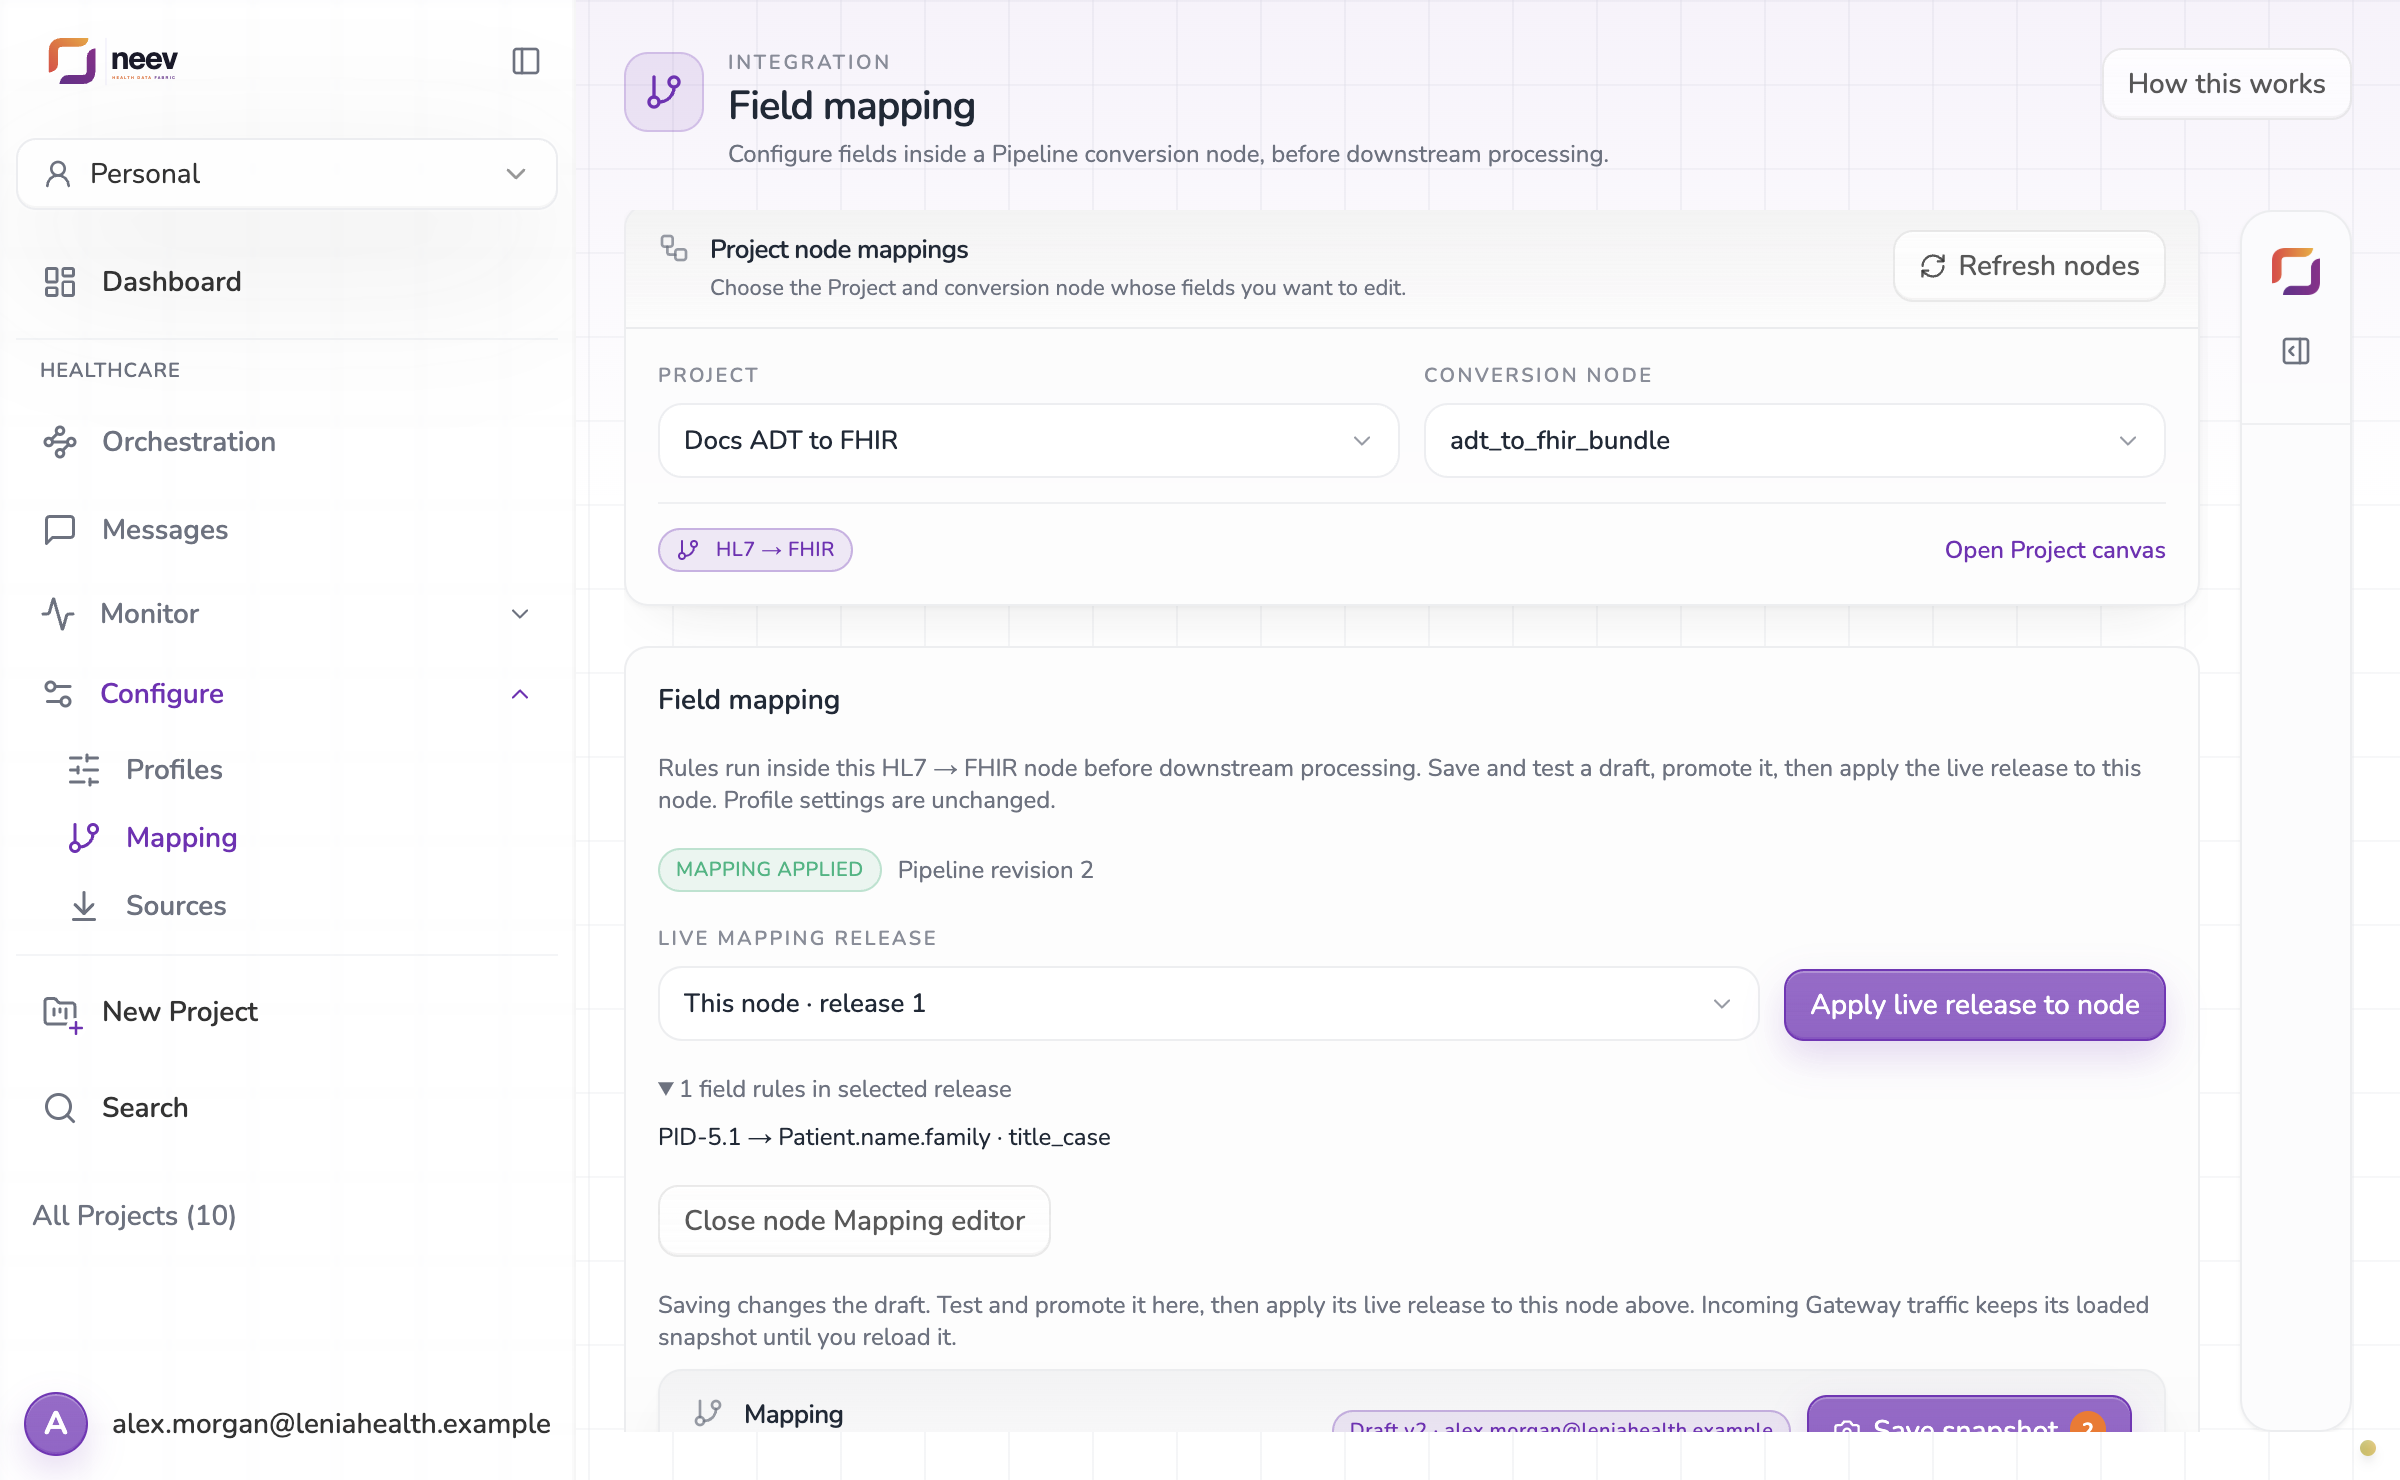
Task: Click Refresh nodes button
Action: [2029, 266]
